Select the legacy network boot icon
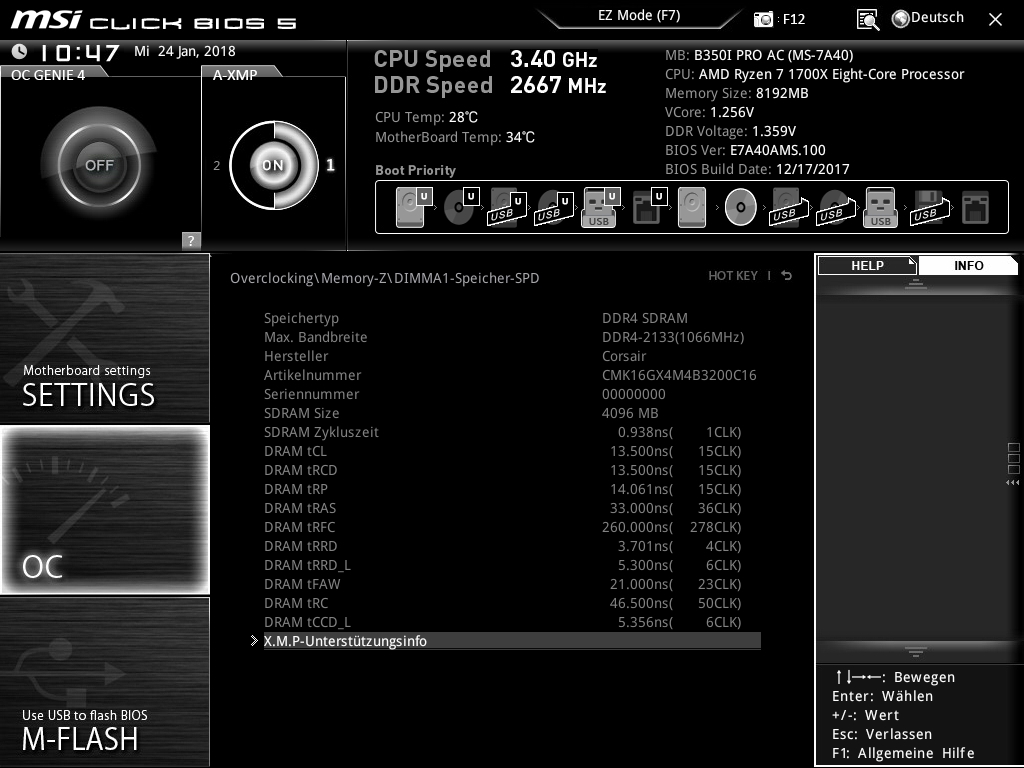Image resolution: width=1024 pixels, height=768 pixels. tap(975, 207)
